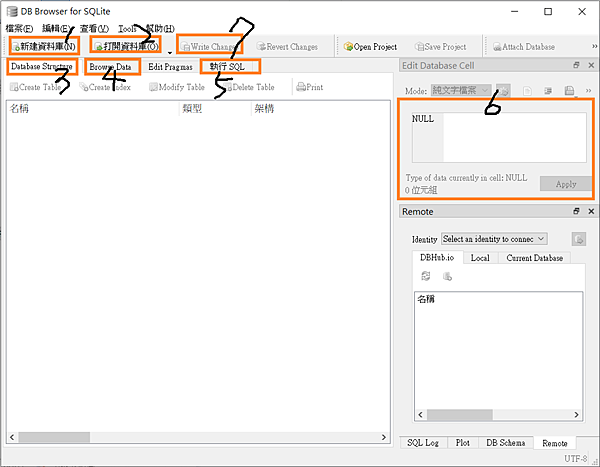This screenshot has width=600, height=467.
Task: Click the save/export icon in cell editor
Action: click(569, 91)
